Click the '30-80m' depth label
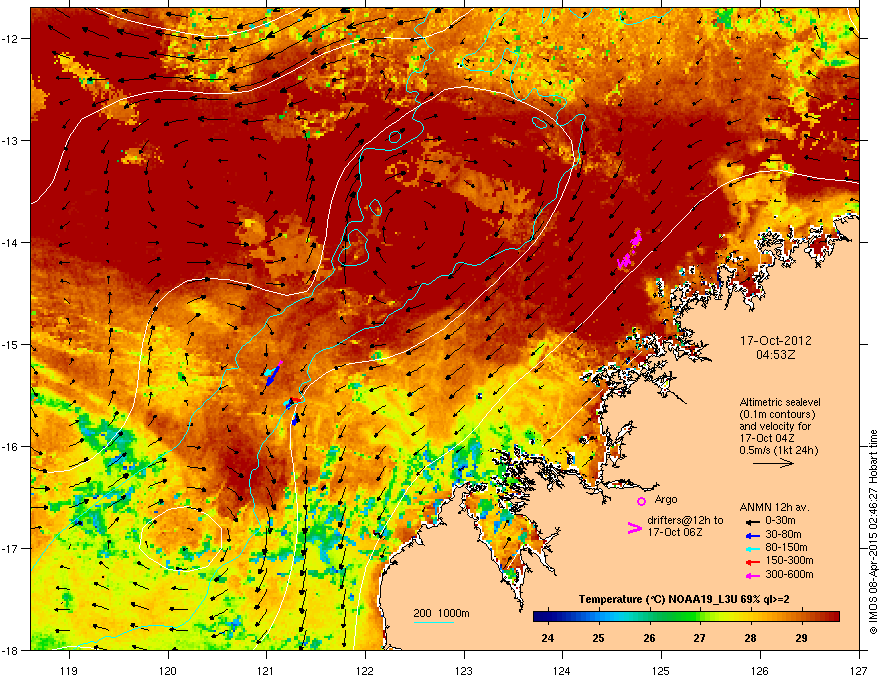Image resolution: width=880 pixels, height=680 pixels. coord(783,535)
